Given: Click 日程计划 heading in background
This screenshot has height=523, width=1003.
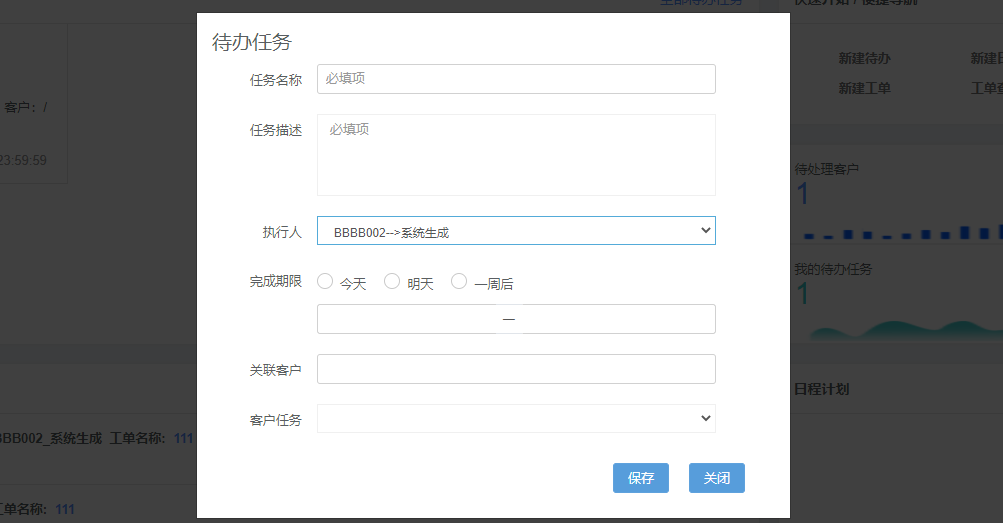Looking at the screenshot, I should click(821, 389).
